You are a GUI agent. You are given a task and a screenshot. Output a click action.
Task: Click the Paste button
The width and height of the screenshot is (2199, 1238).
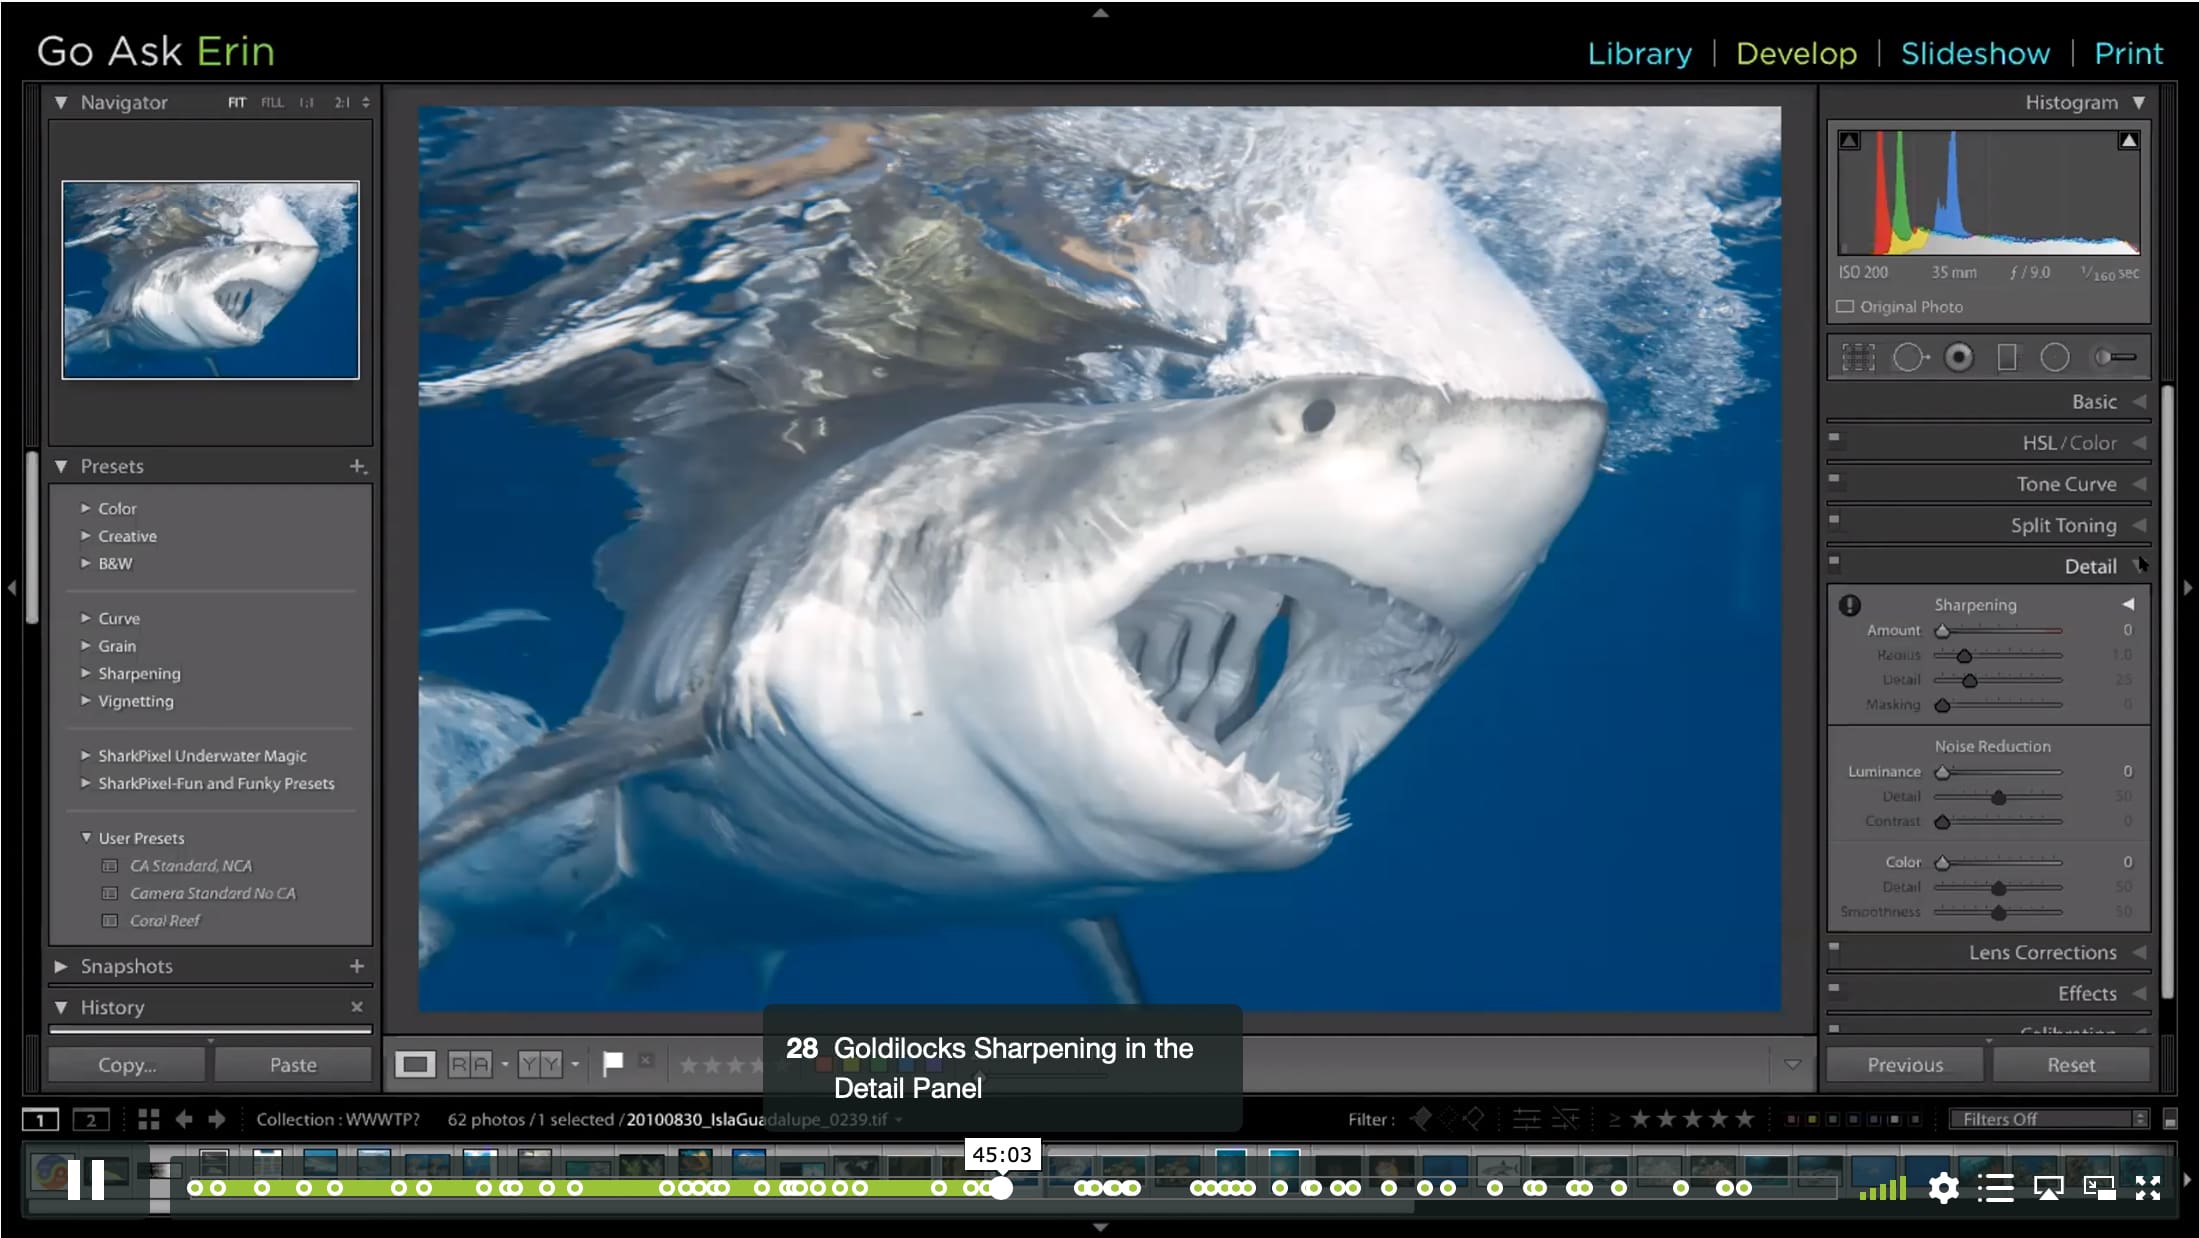point(293,1065)
